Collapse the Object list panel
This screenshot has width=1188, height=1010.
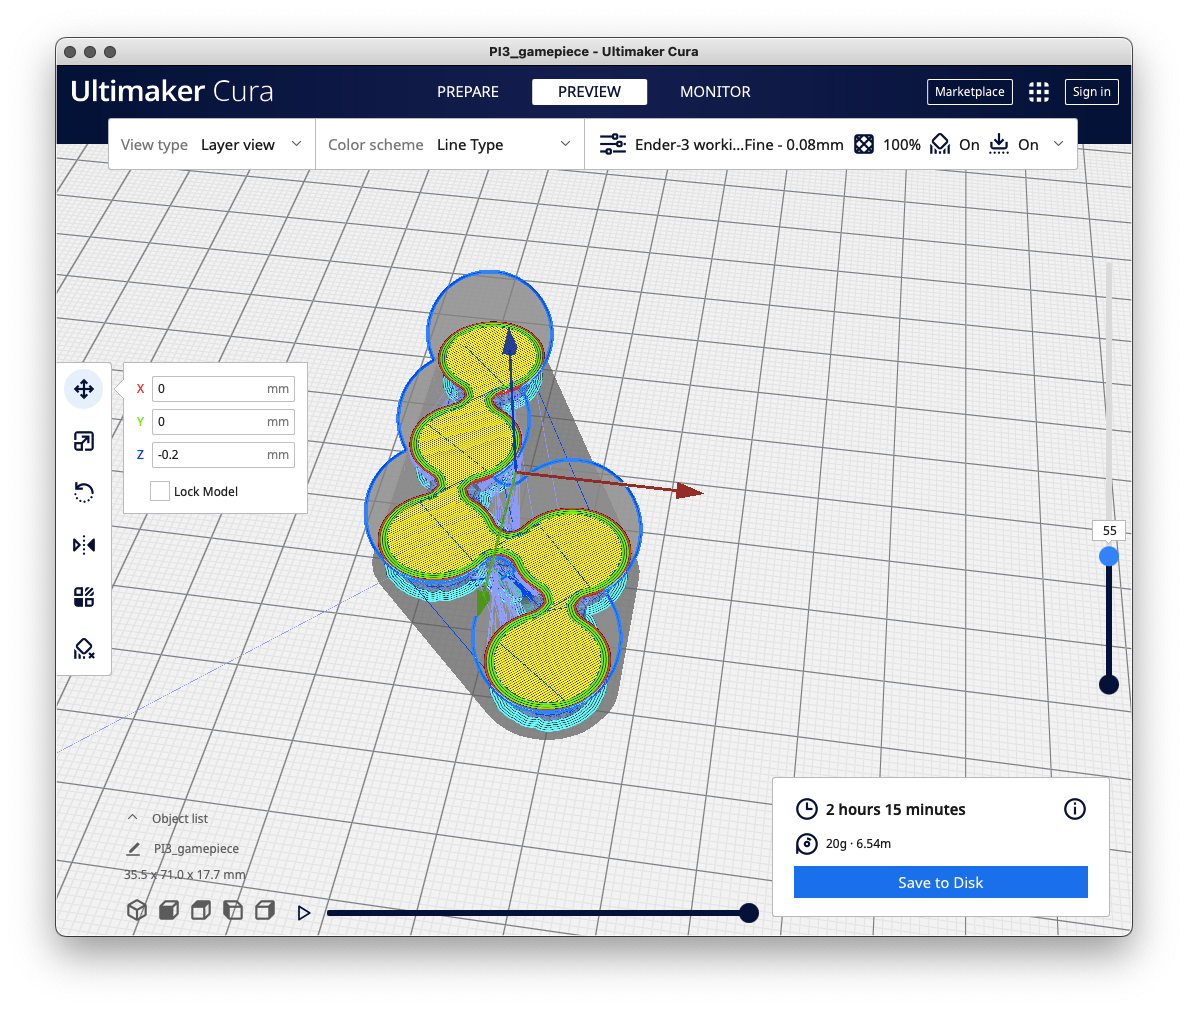point(133,818)
